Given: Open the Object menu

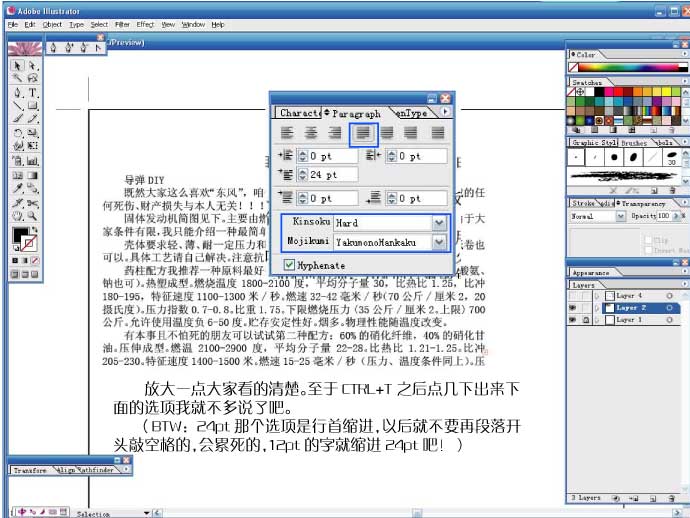Looking at the screenshot, I should coord(52,25).
